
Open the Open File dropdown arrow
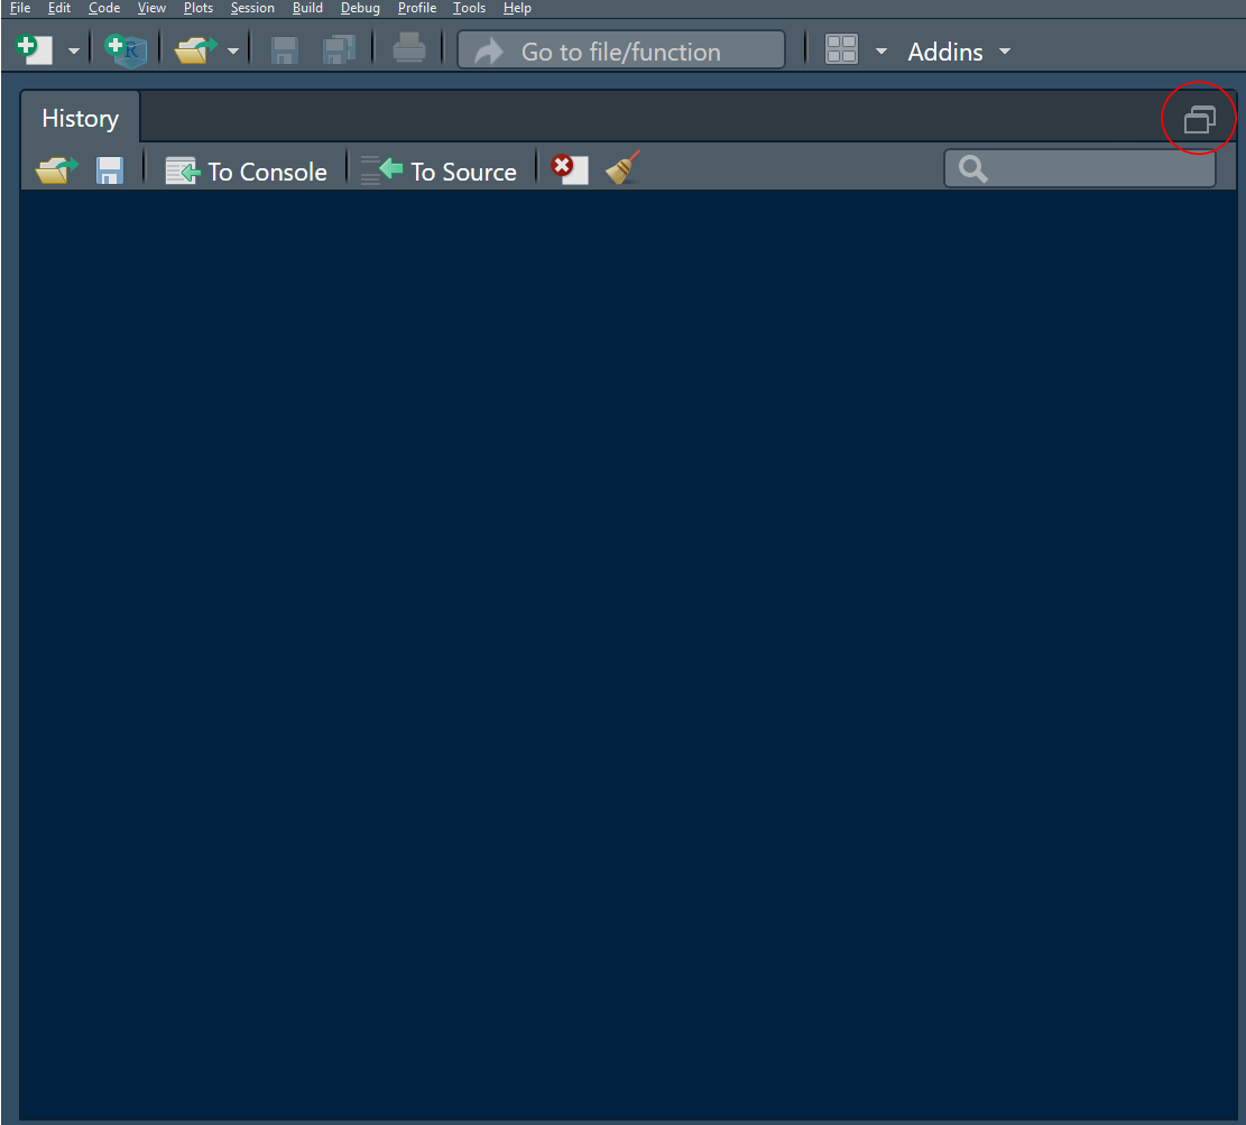click(232, 48)
